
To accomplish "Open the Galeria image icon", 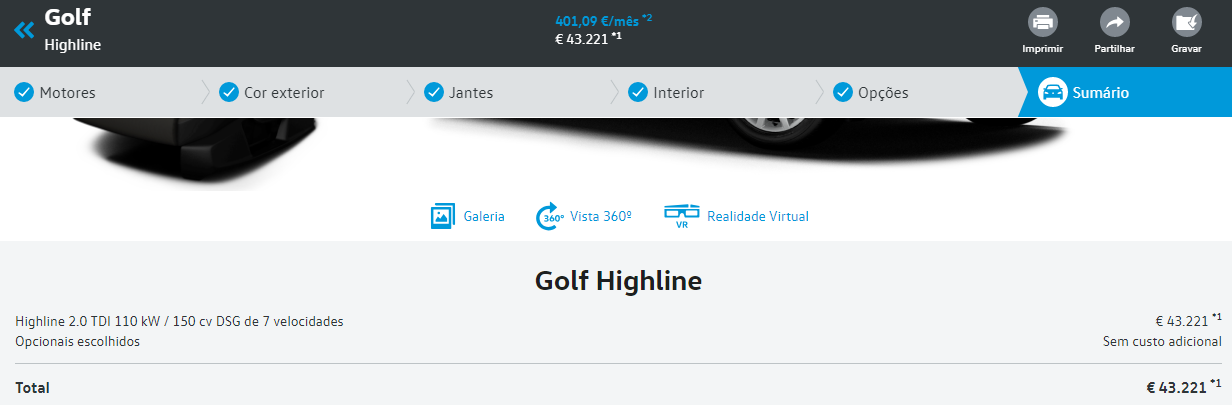I will click(443, 216).
